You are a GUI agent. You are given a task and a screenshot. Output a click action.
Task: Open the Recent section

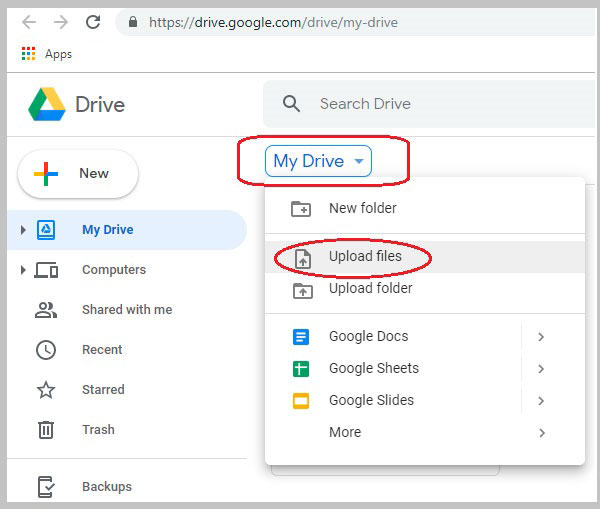coord(102,350)
